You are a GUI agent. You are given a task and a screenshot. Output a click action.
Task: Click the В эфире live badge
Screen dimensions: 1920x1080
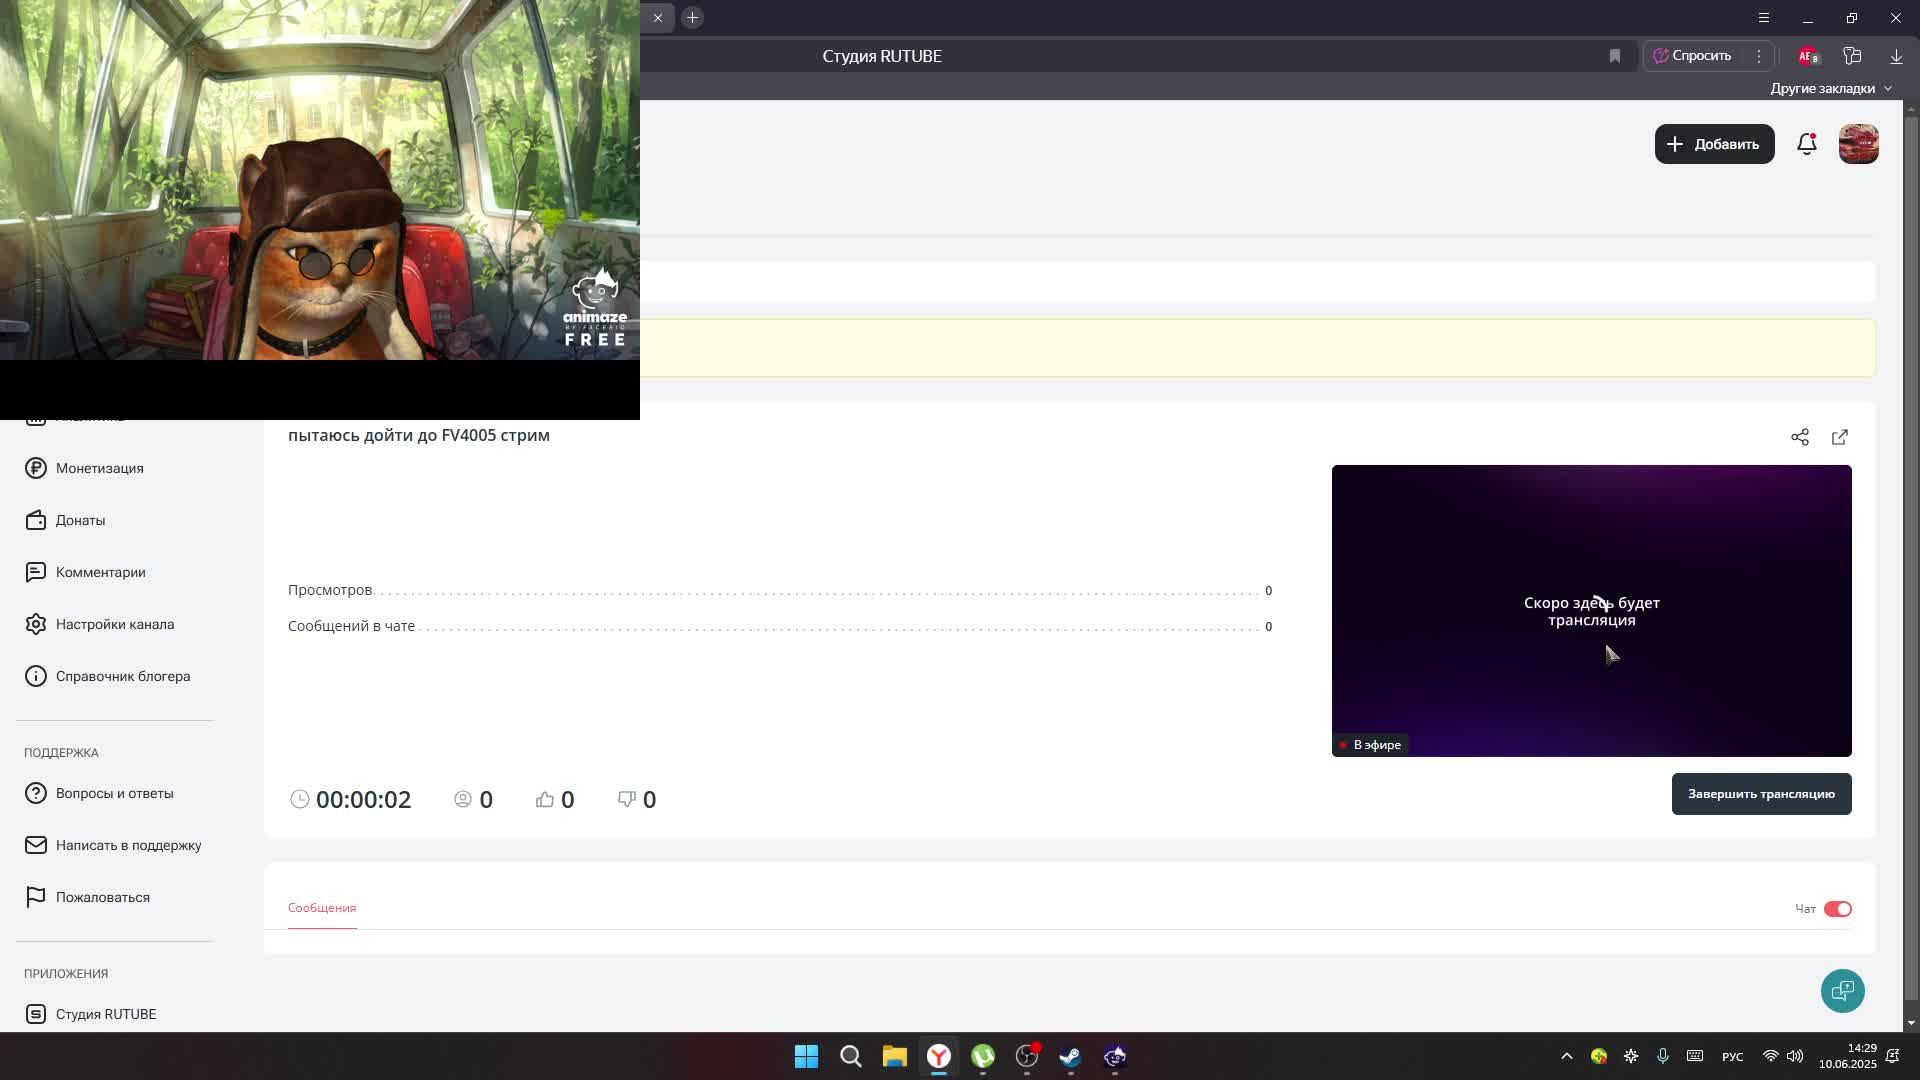[1370, 745]
